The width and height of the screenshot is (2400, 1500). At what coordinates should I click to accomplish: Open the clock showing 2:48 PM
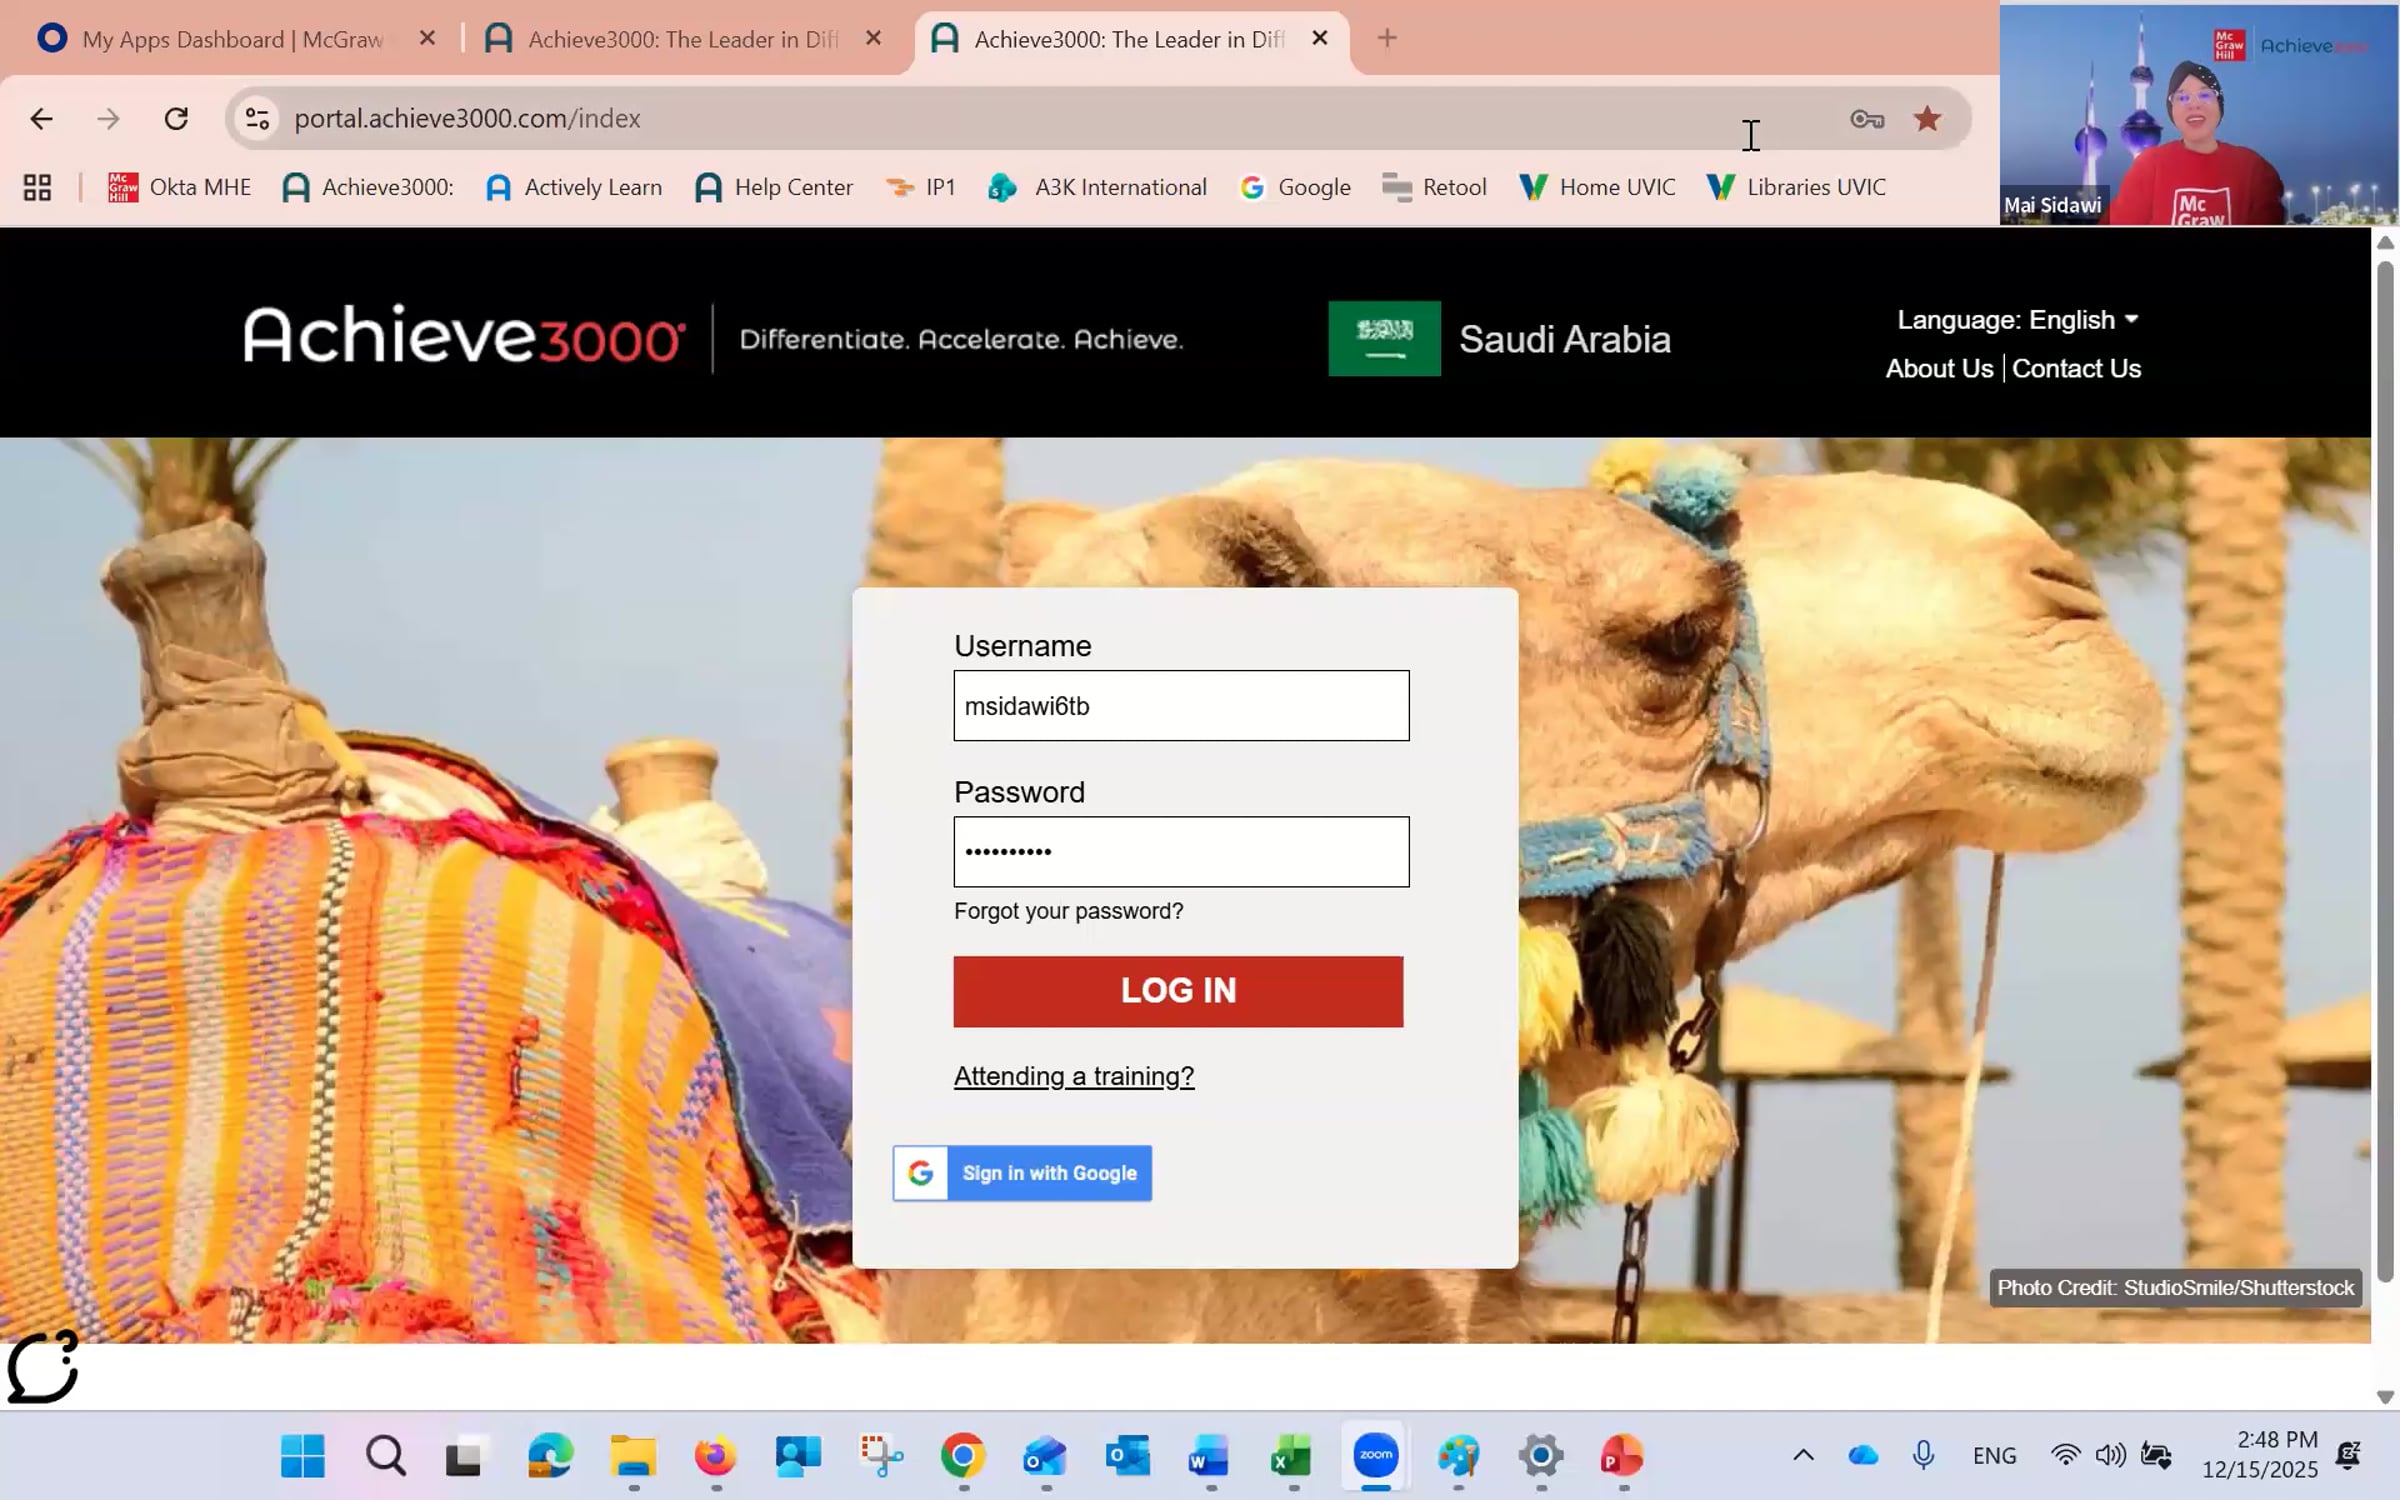coord(2260,1455)
